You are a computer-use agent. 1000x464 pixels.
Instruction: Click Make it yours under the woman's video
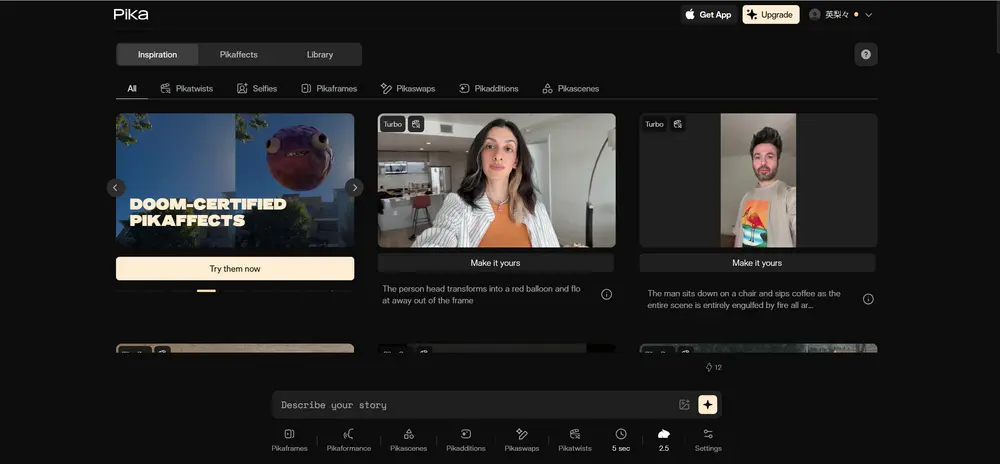tap(496, 263)
